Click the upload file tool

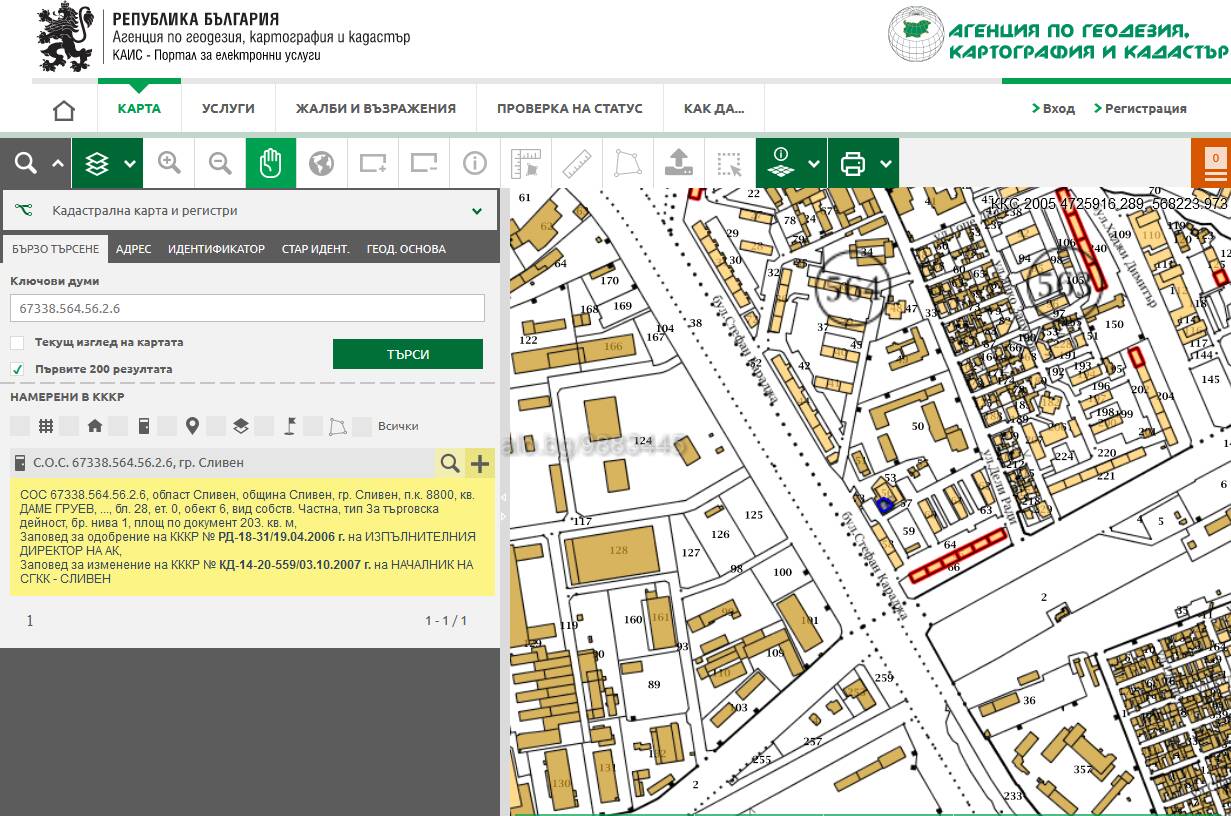click(x=679, y=163)
